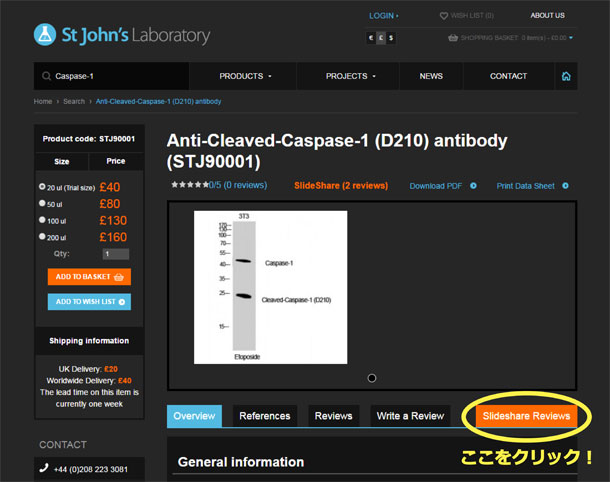The image size is (610, 482).
Task: Go to Home breadcrumb link
Action: (43, 102)
